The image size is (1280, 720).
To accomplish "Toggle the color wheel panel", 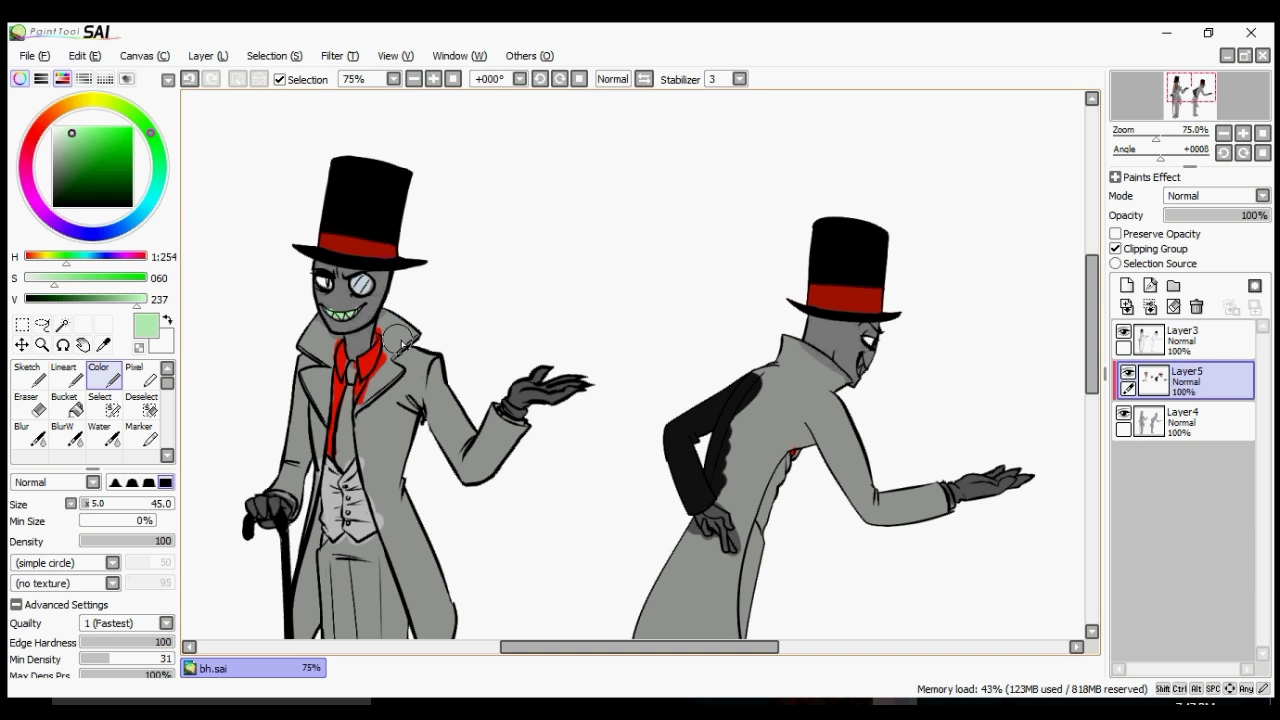I will (x=20, y=79).
